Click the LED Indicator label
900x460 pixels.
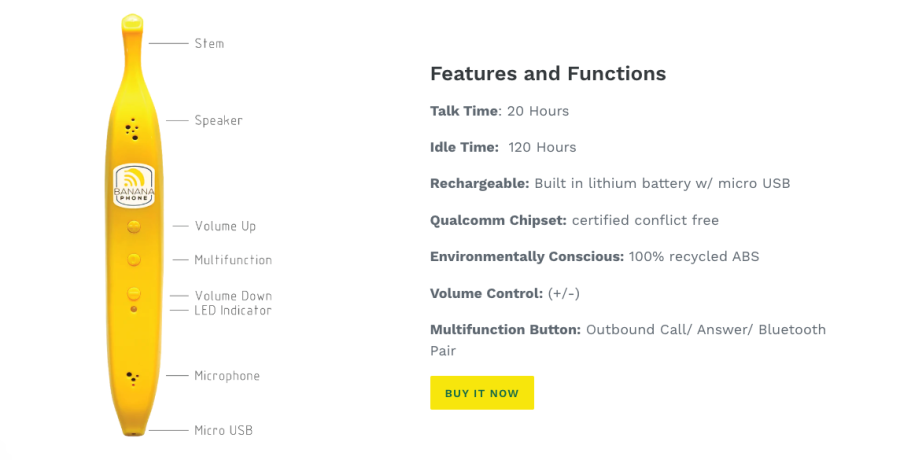233,311
